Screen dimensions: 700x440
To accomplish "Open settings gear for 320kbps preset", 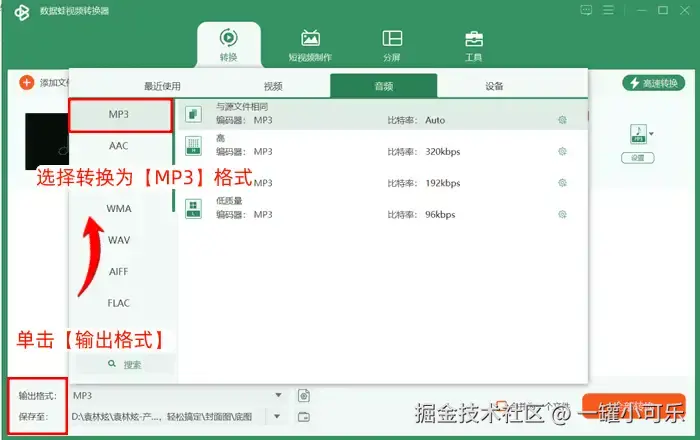I will coord(562,151).
